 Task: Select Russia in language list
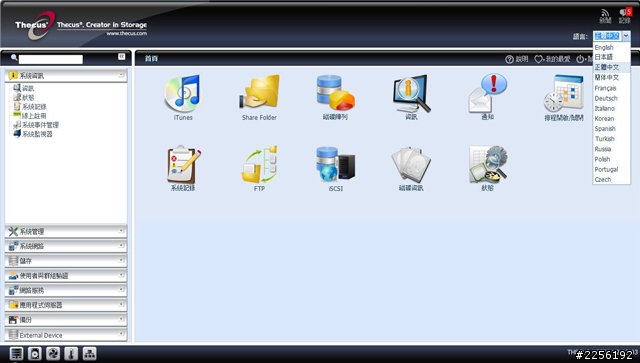611,149
